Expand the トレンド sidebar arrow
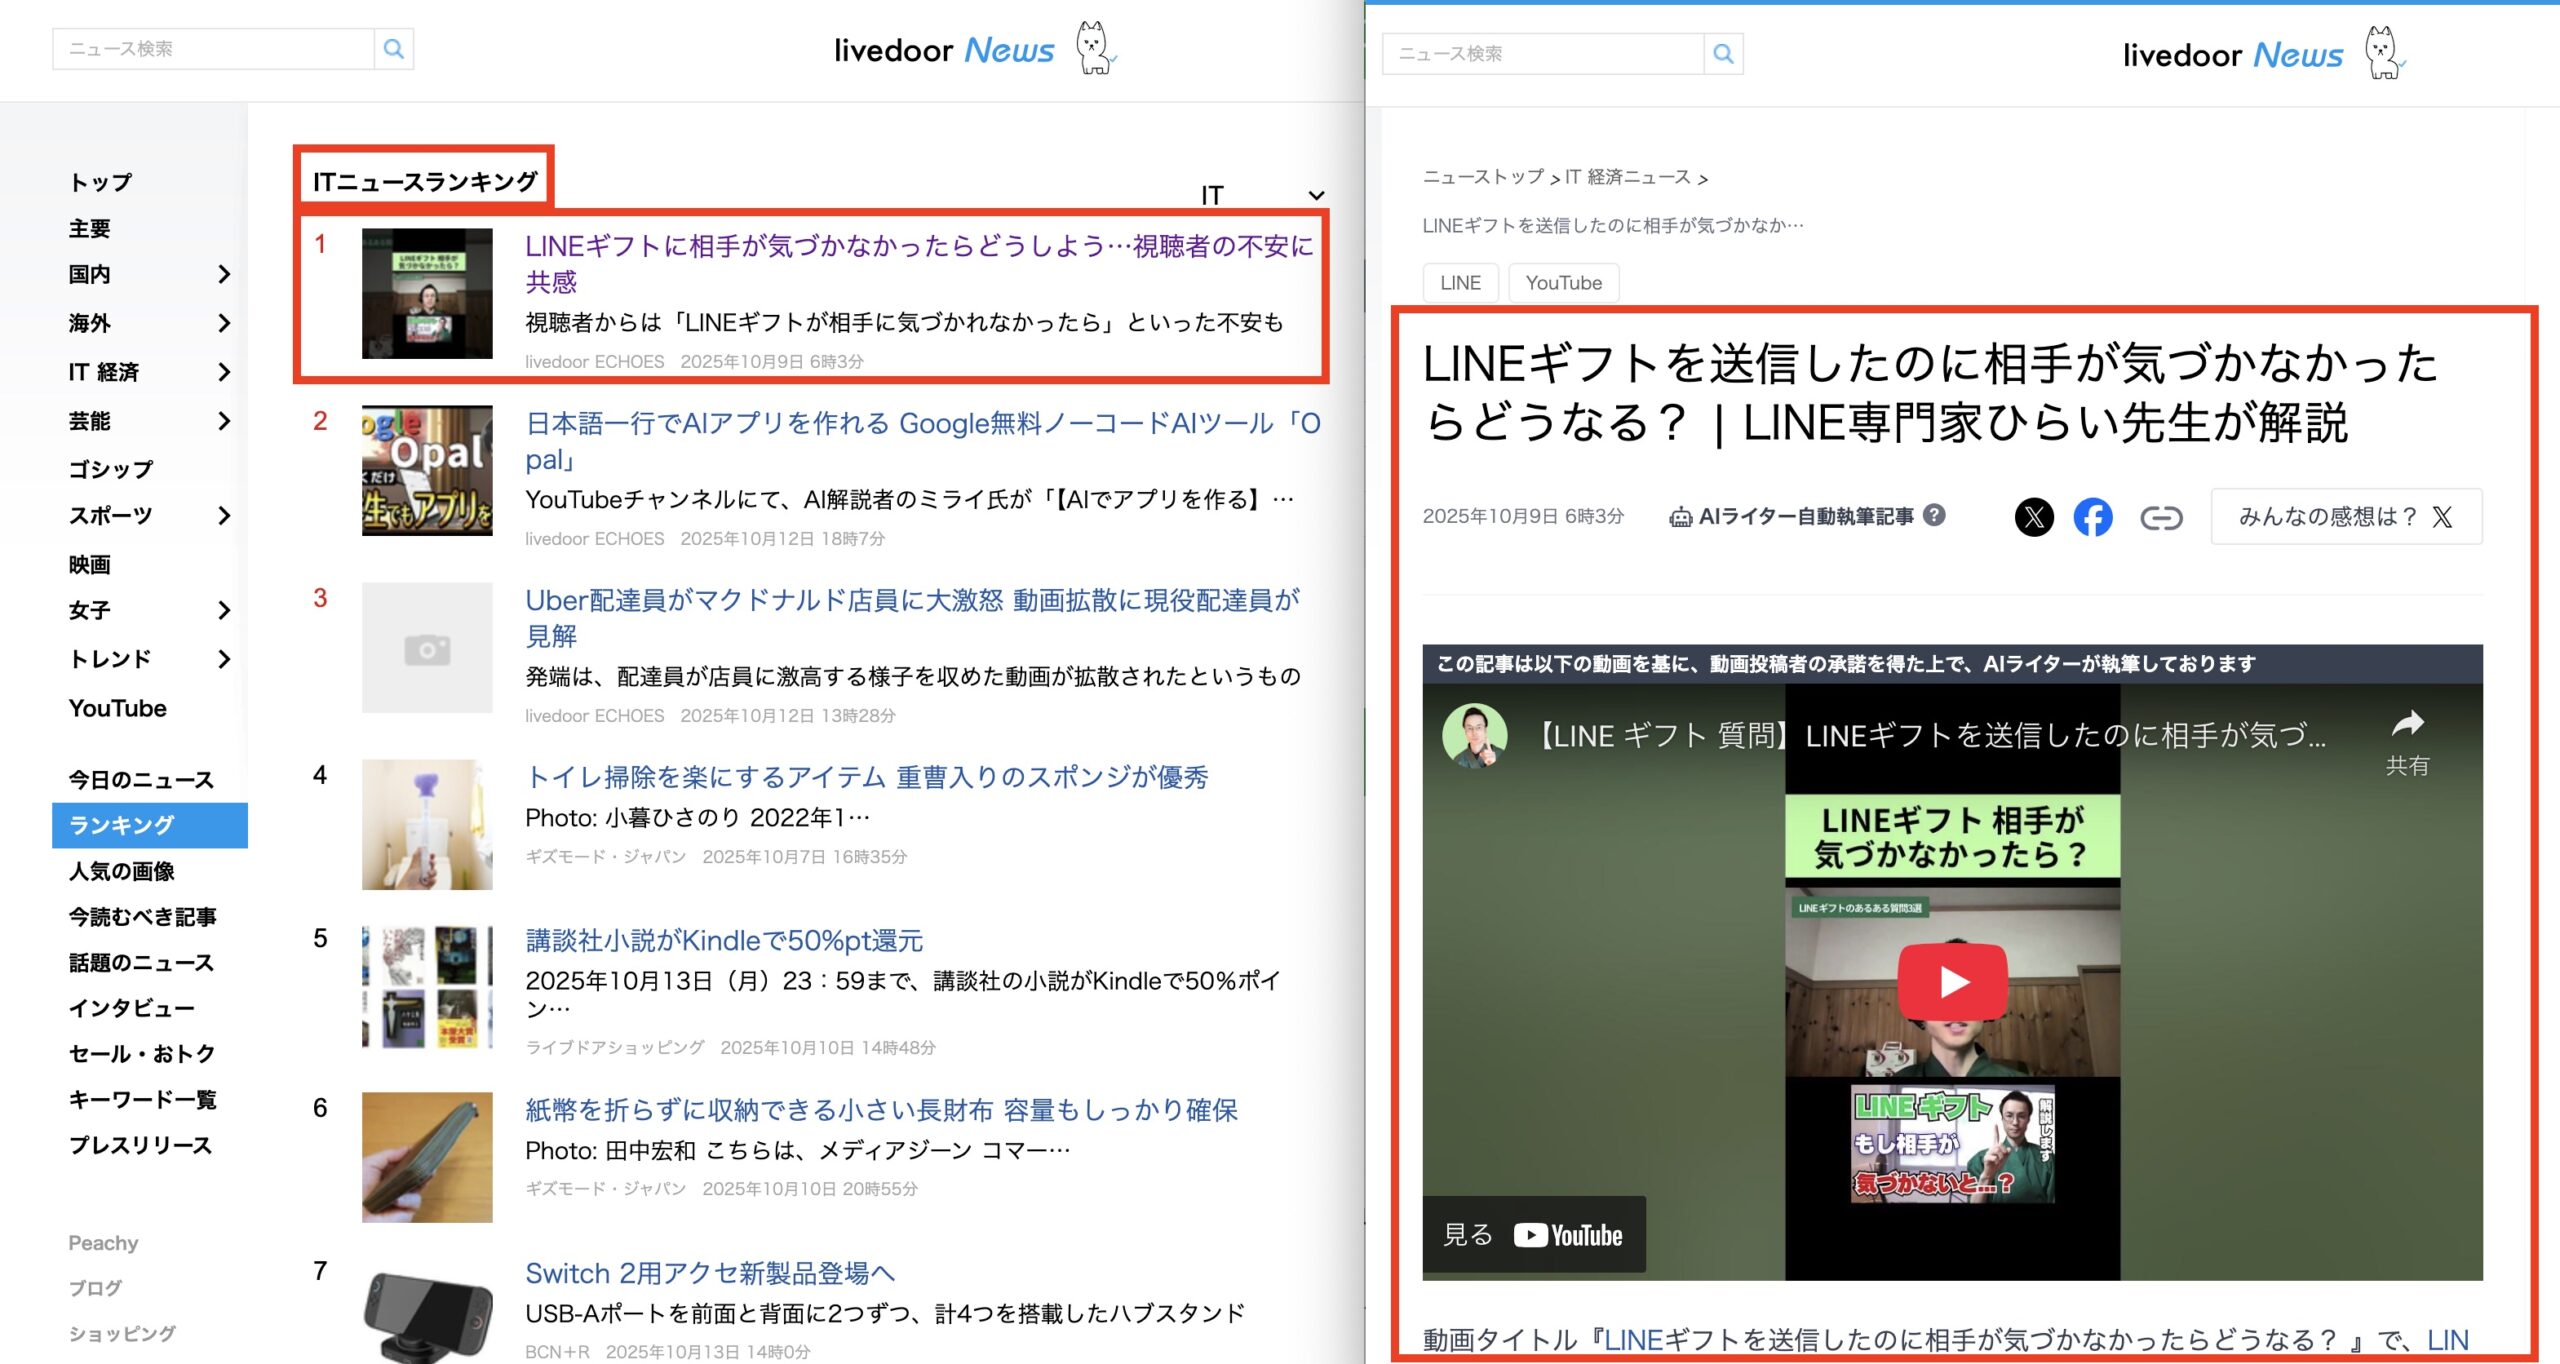The height and width of the screenshot is (1364, 2560). [224, 659]
